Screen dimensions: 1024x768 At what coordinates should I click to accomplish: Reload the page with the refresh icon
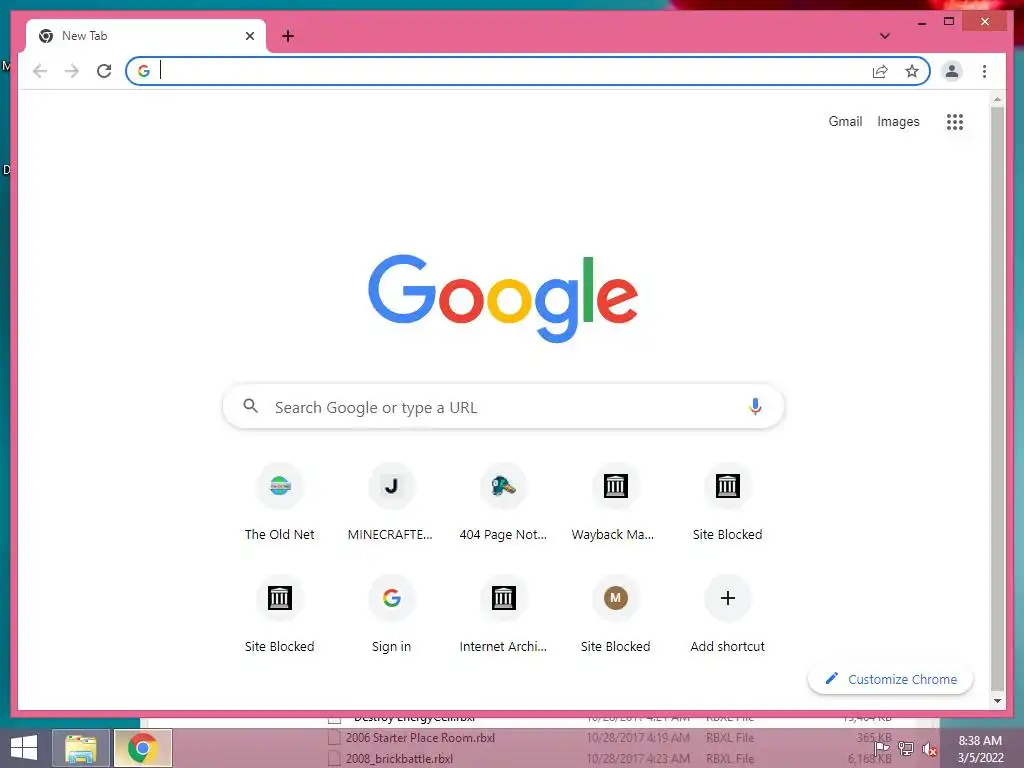pos(104,71)
